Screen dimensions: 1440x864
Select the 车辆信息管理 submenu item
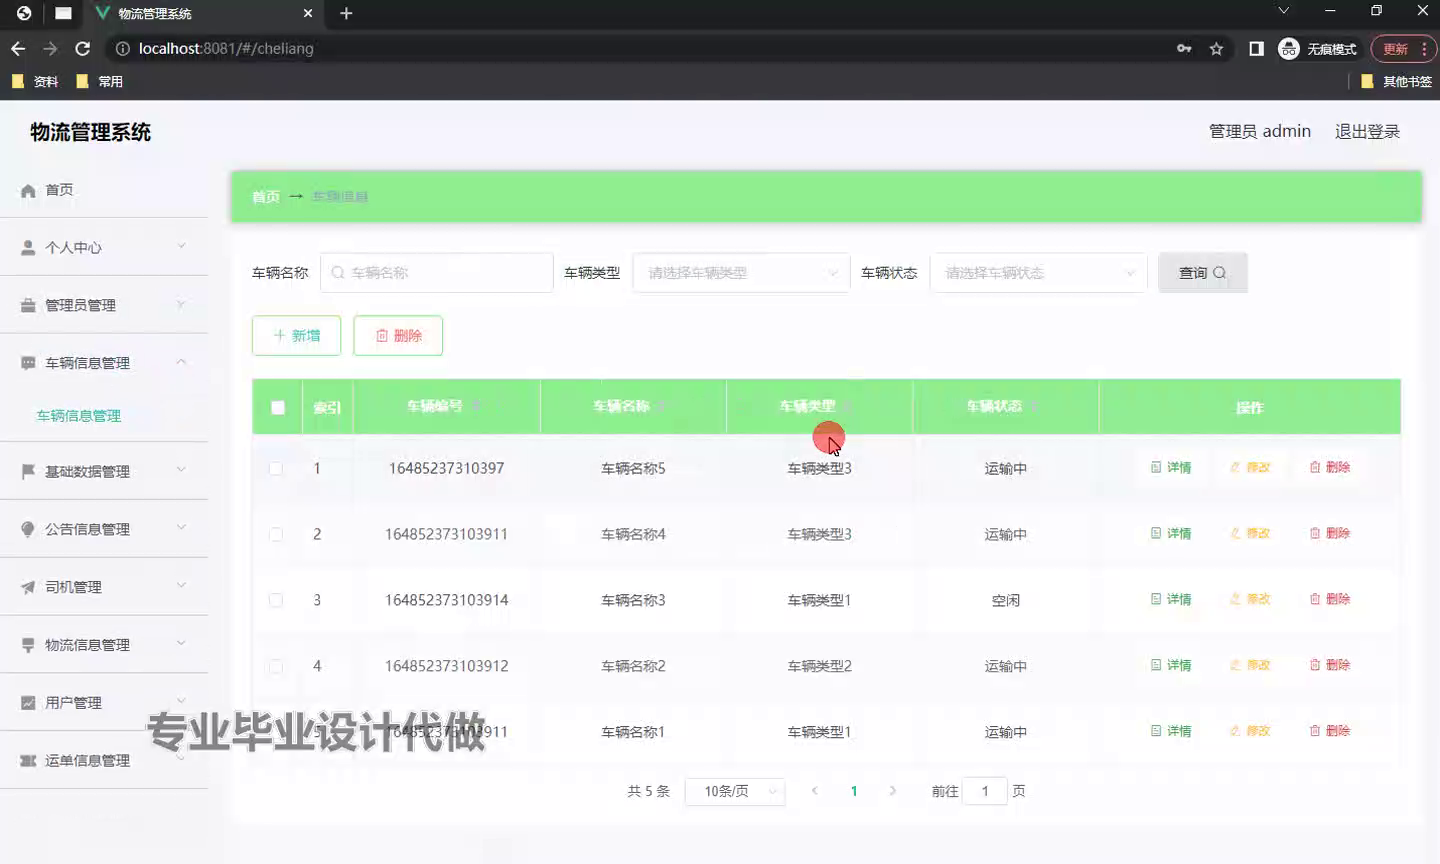pyautogui.click(x=79, y=416)
